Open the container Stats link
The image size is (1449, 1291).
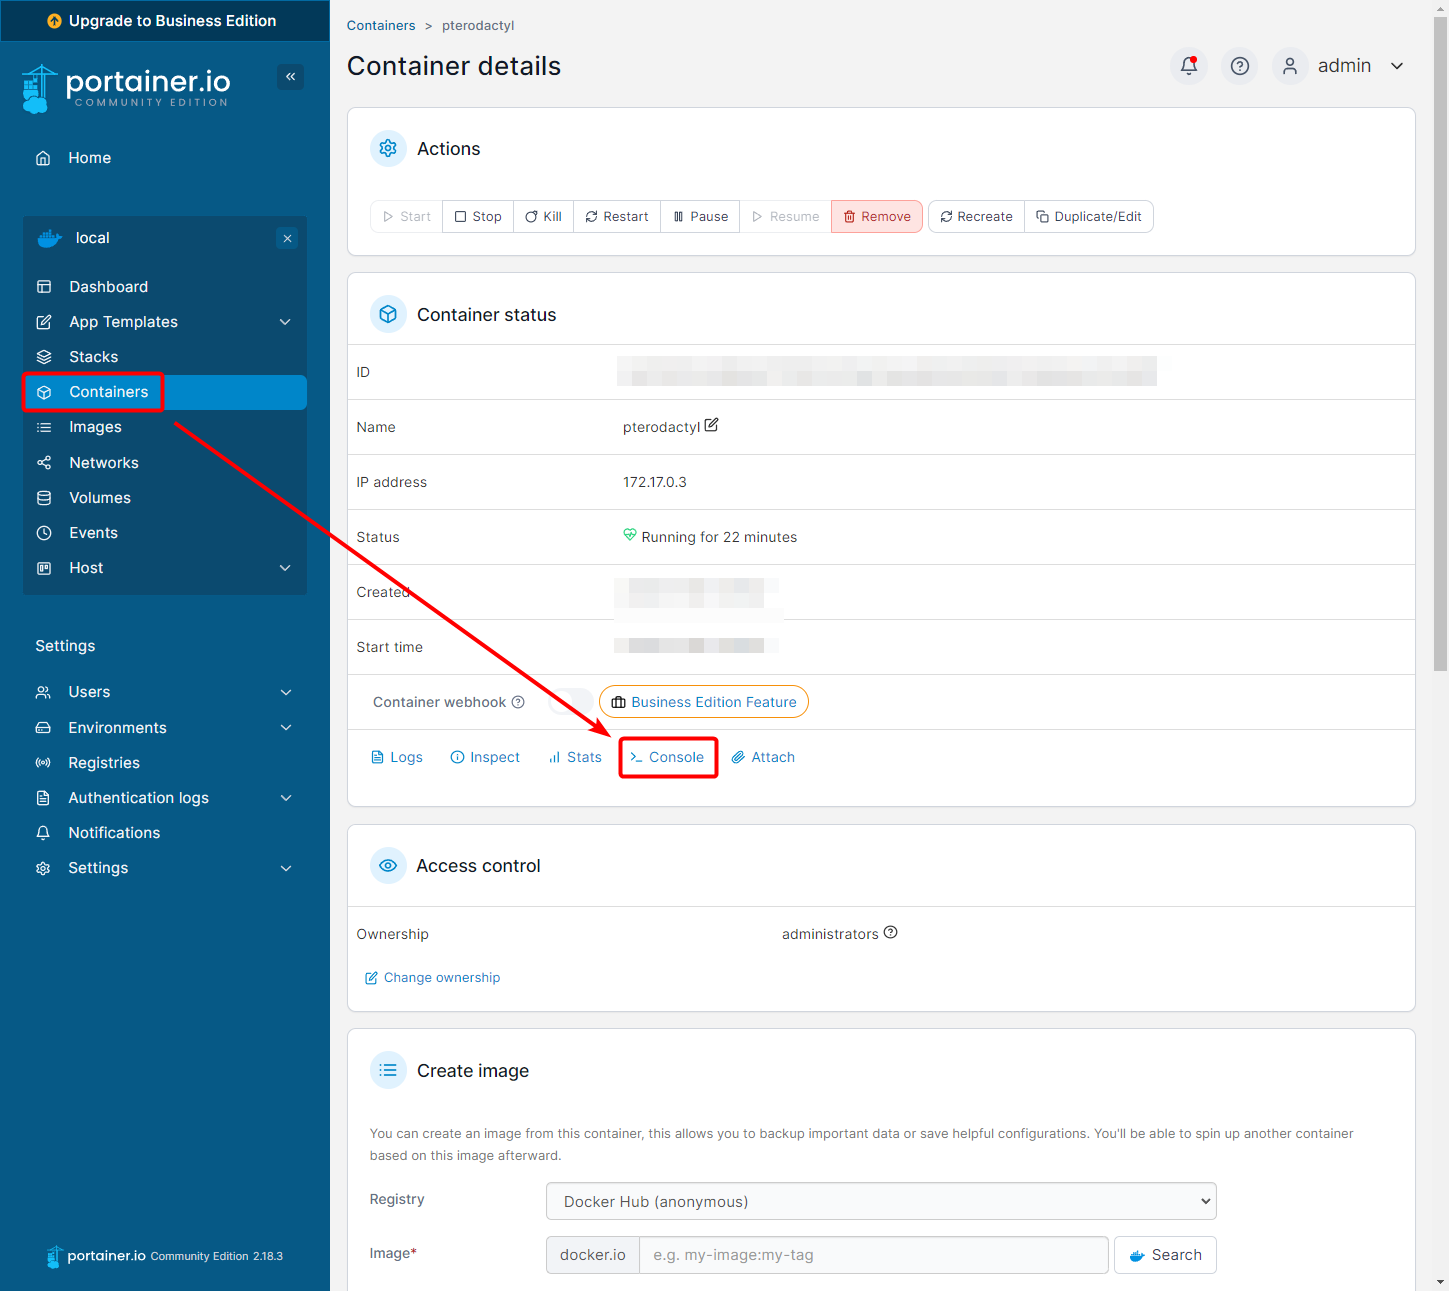[575, 757]
